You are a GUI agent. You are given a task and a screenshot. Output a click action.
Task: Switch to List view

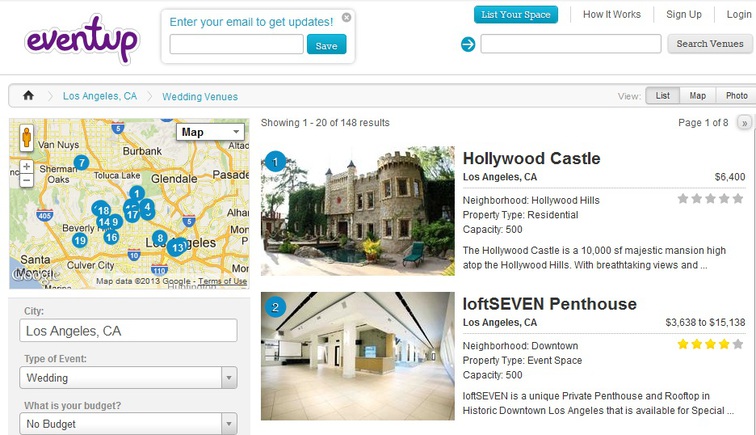coord(662,95)
